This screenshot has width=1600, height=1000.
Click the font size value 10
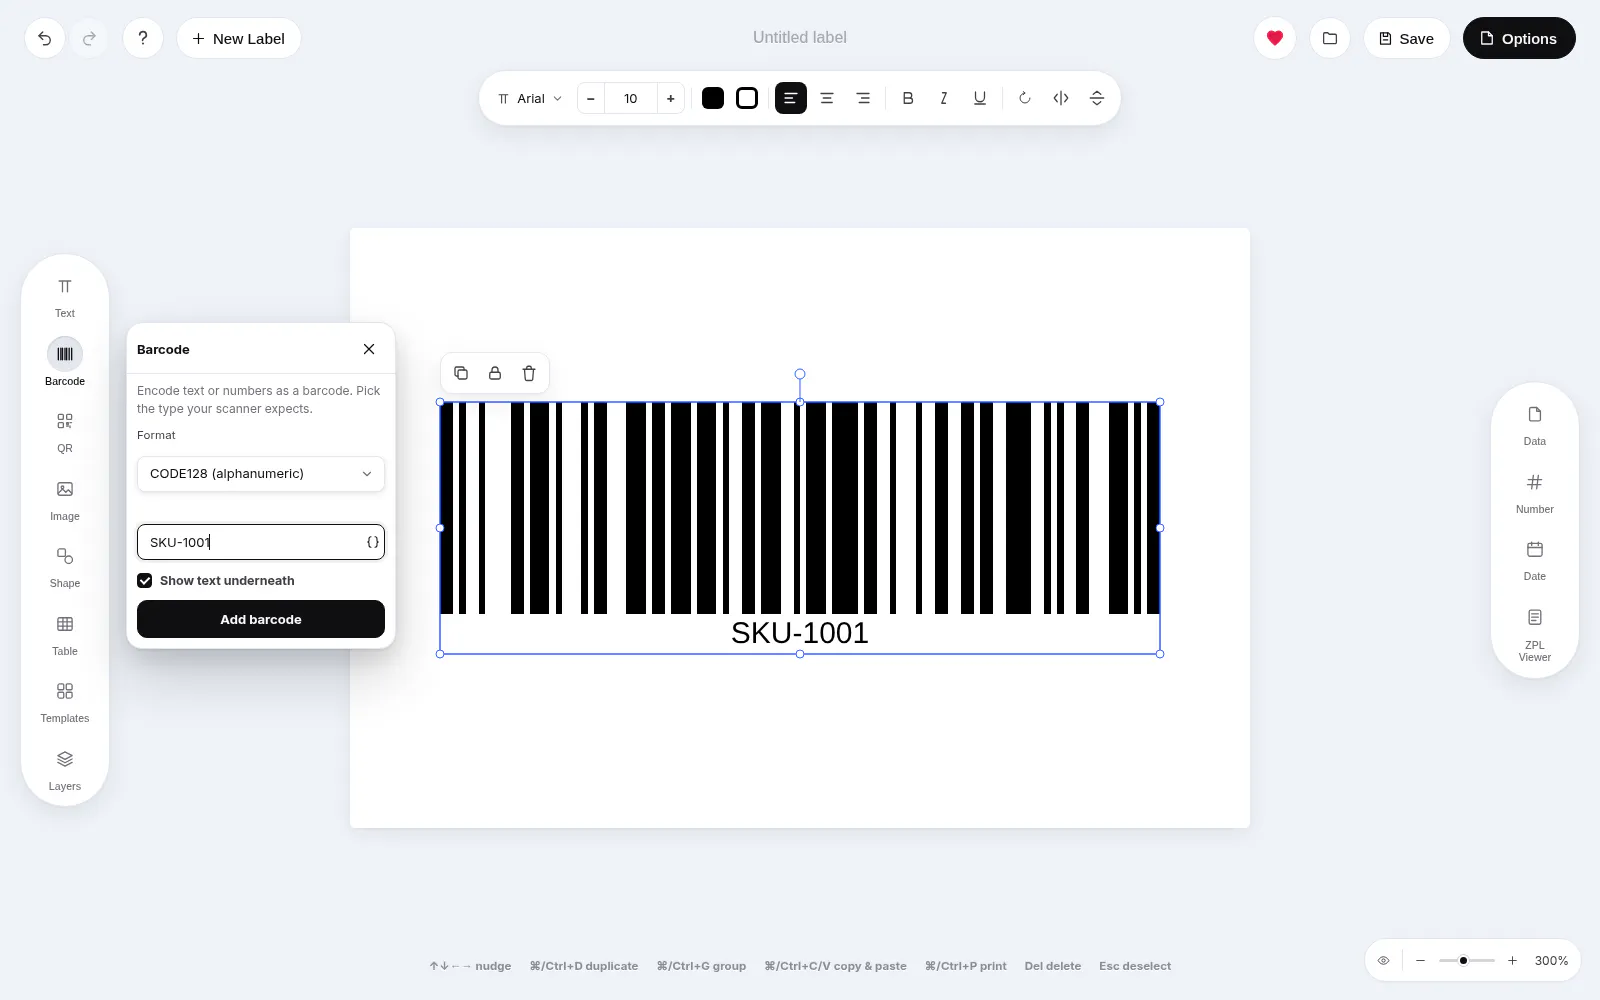(631, 98)
